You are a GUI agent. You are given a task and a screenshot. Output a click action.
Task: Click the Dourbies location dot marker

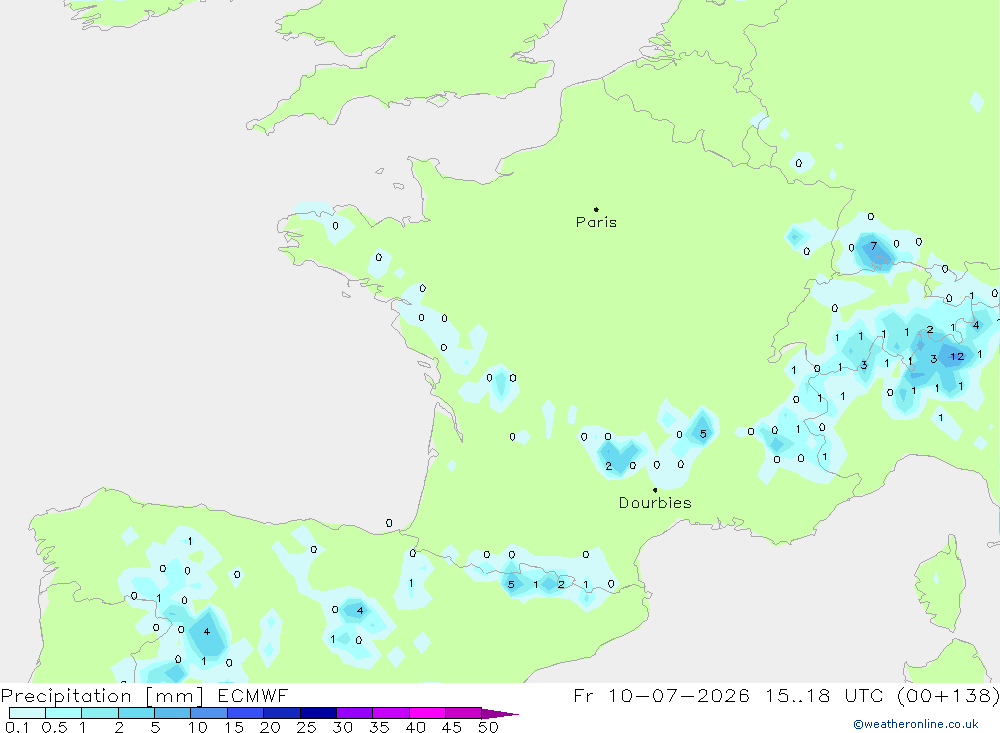click(655, 490)
